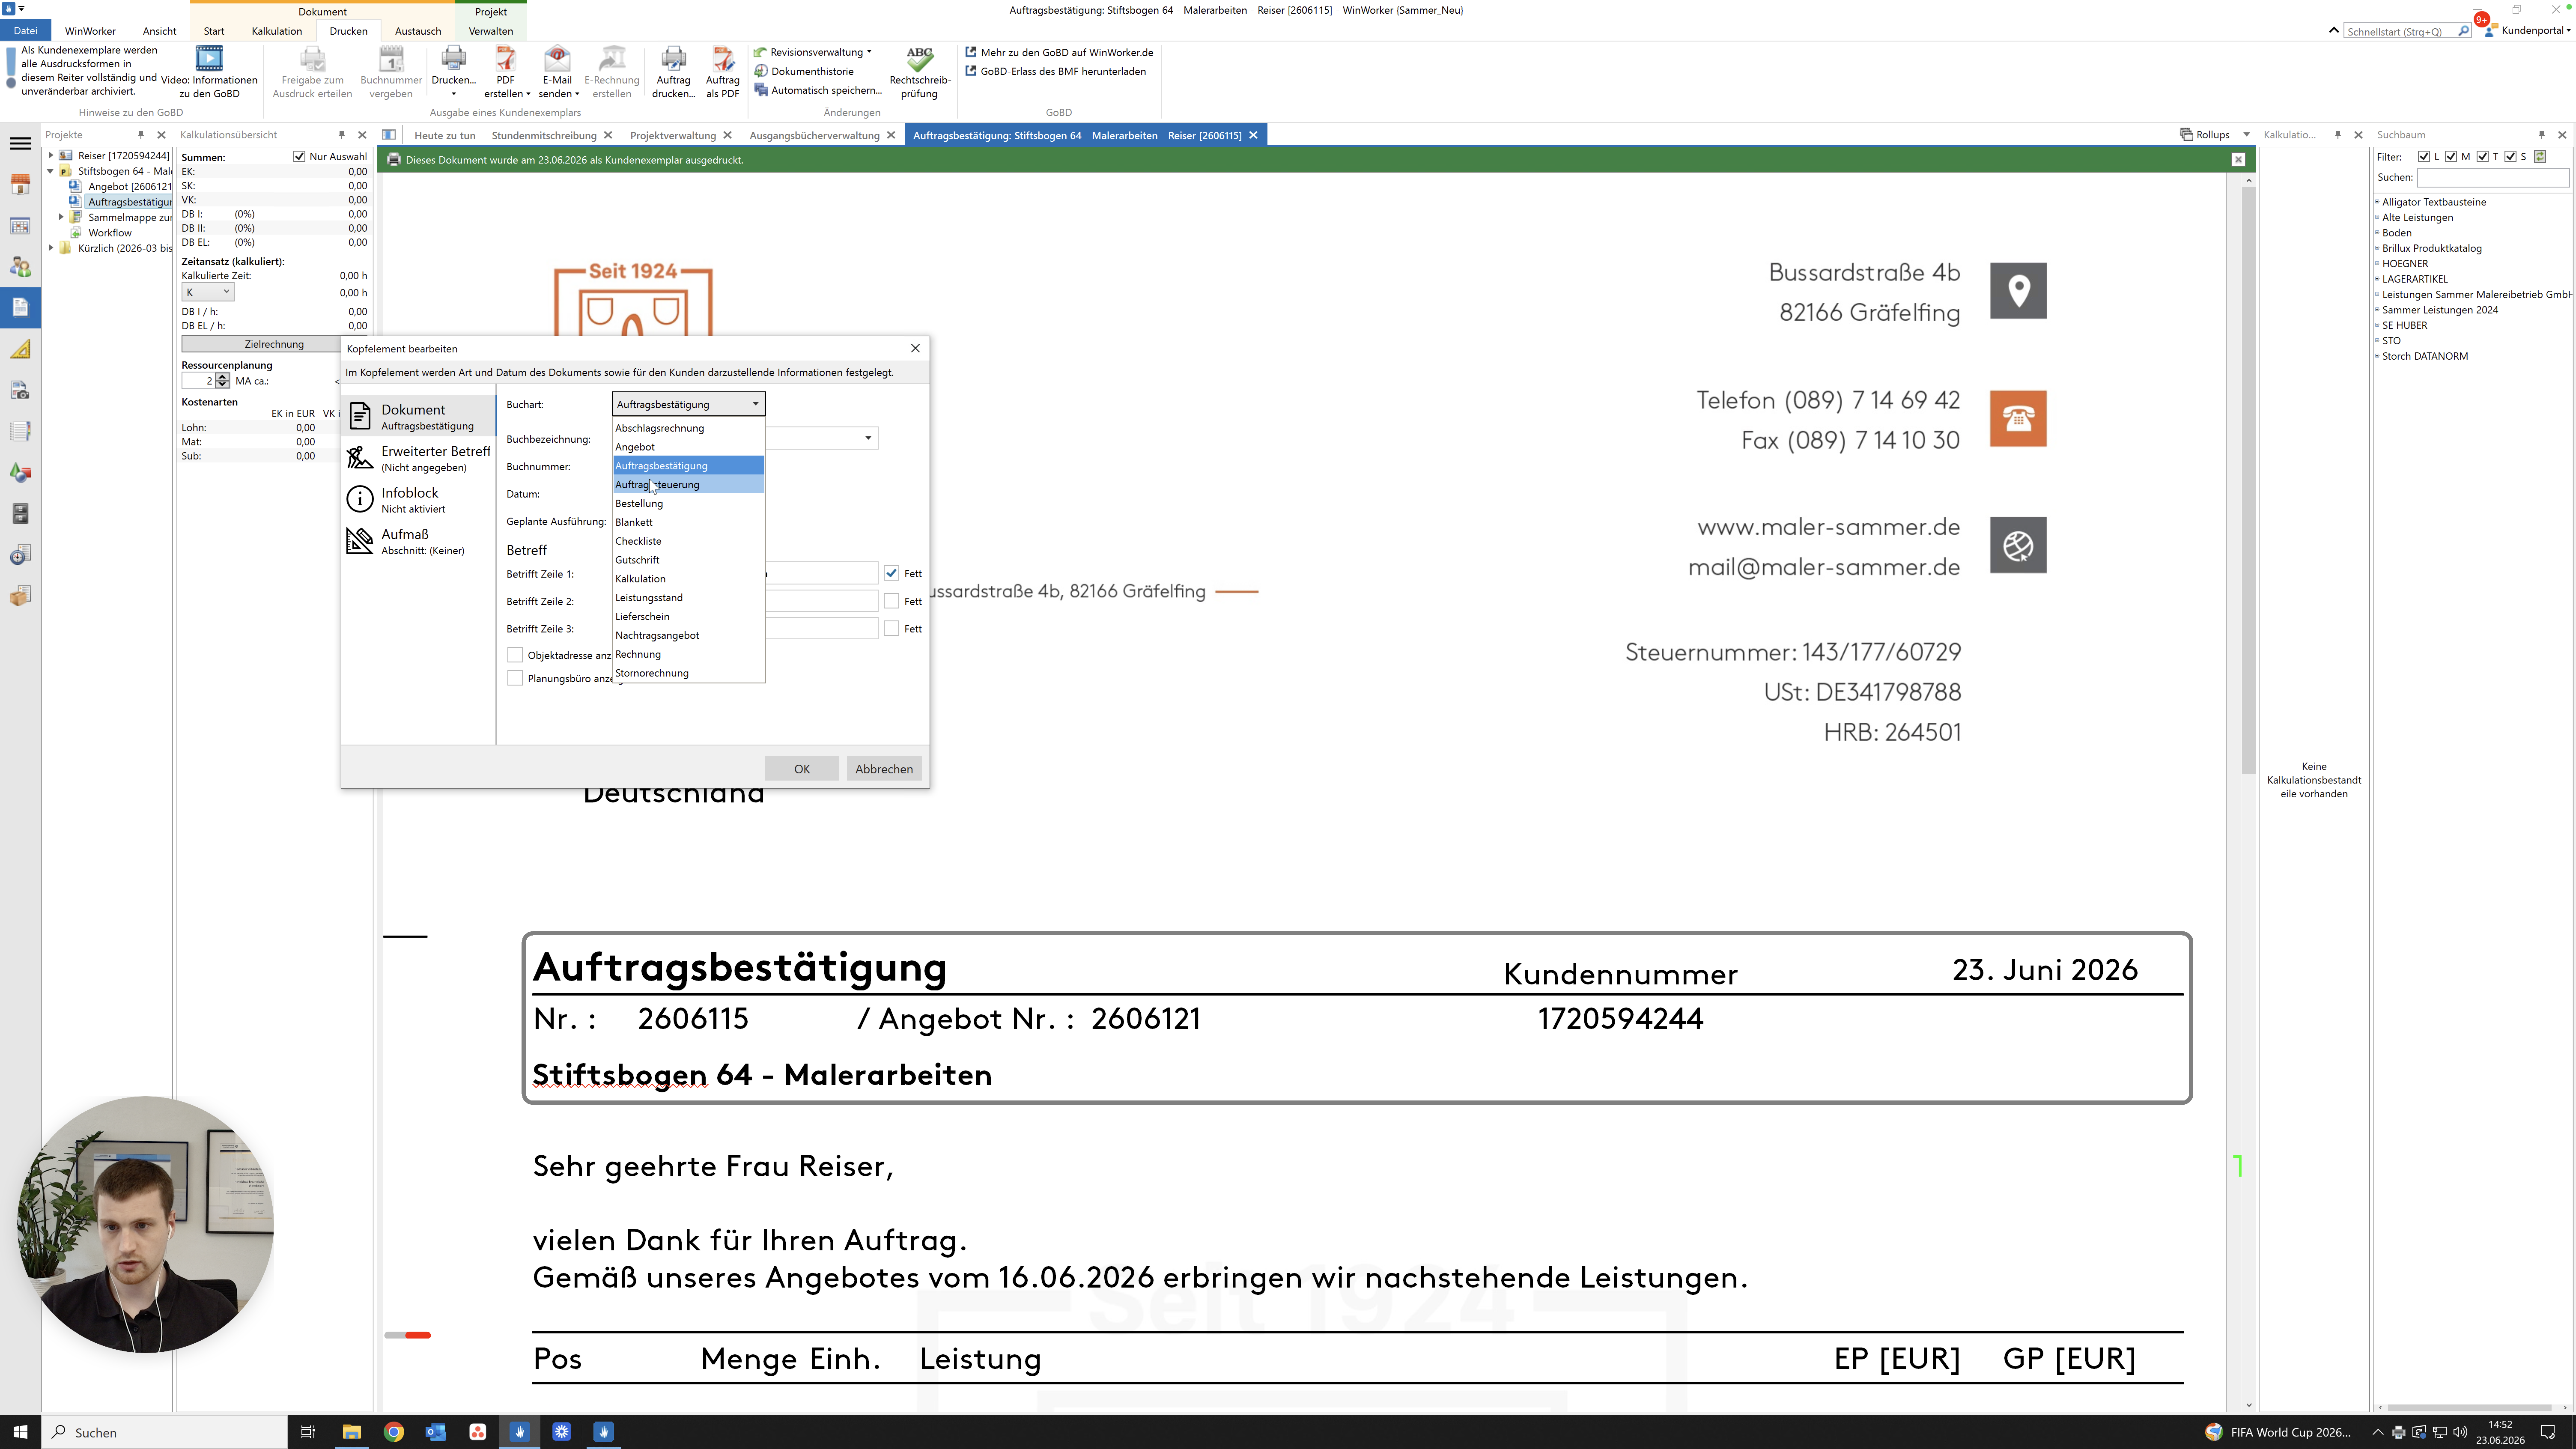Select Dokument section in Kopfelement dialog
The height and width of the screenshot is (1449, 2576).
pos(420,416)
